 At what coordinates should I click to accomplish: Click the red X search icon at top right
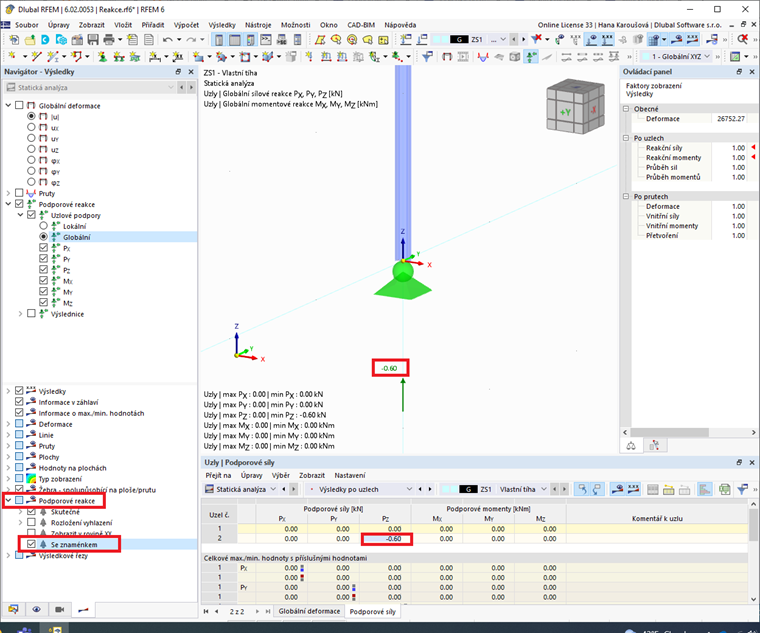[x=742, y=39]
